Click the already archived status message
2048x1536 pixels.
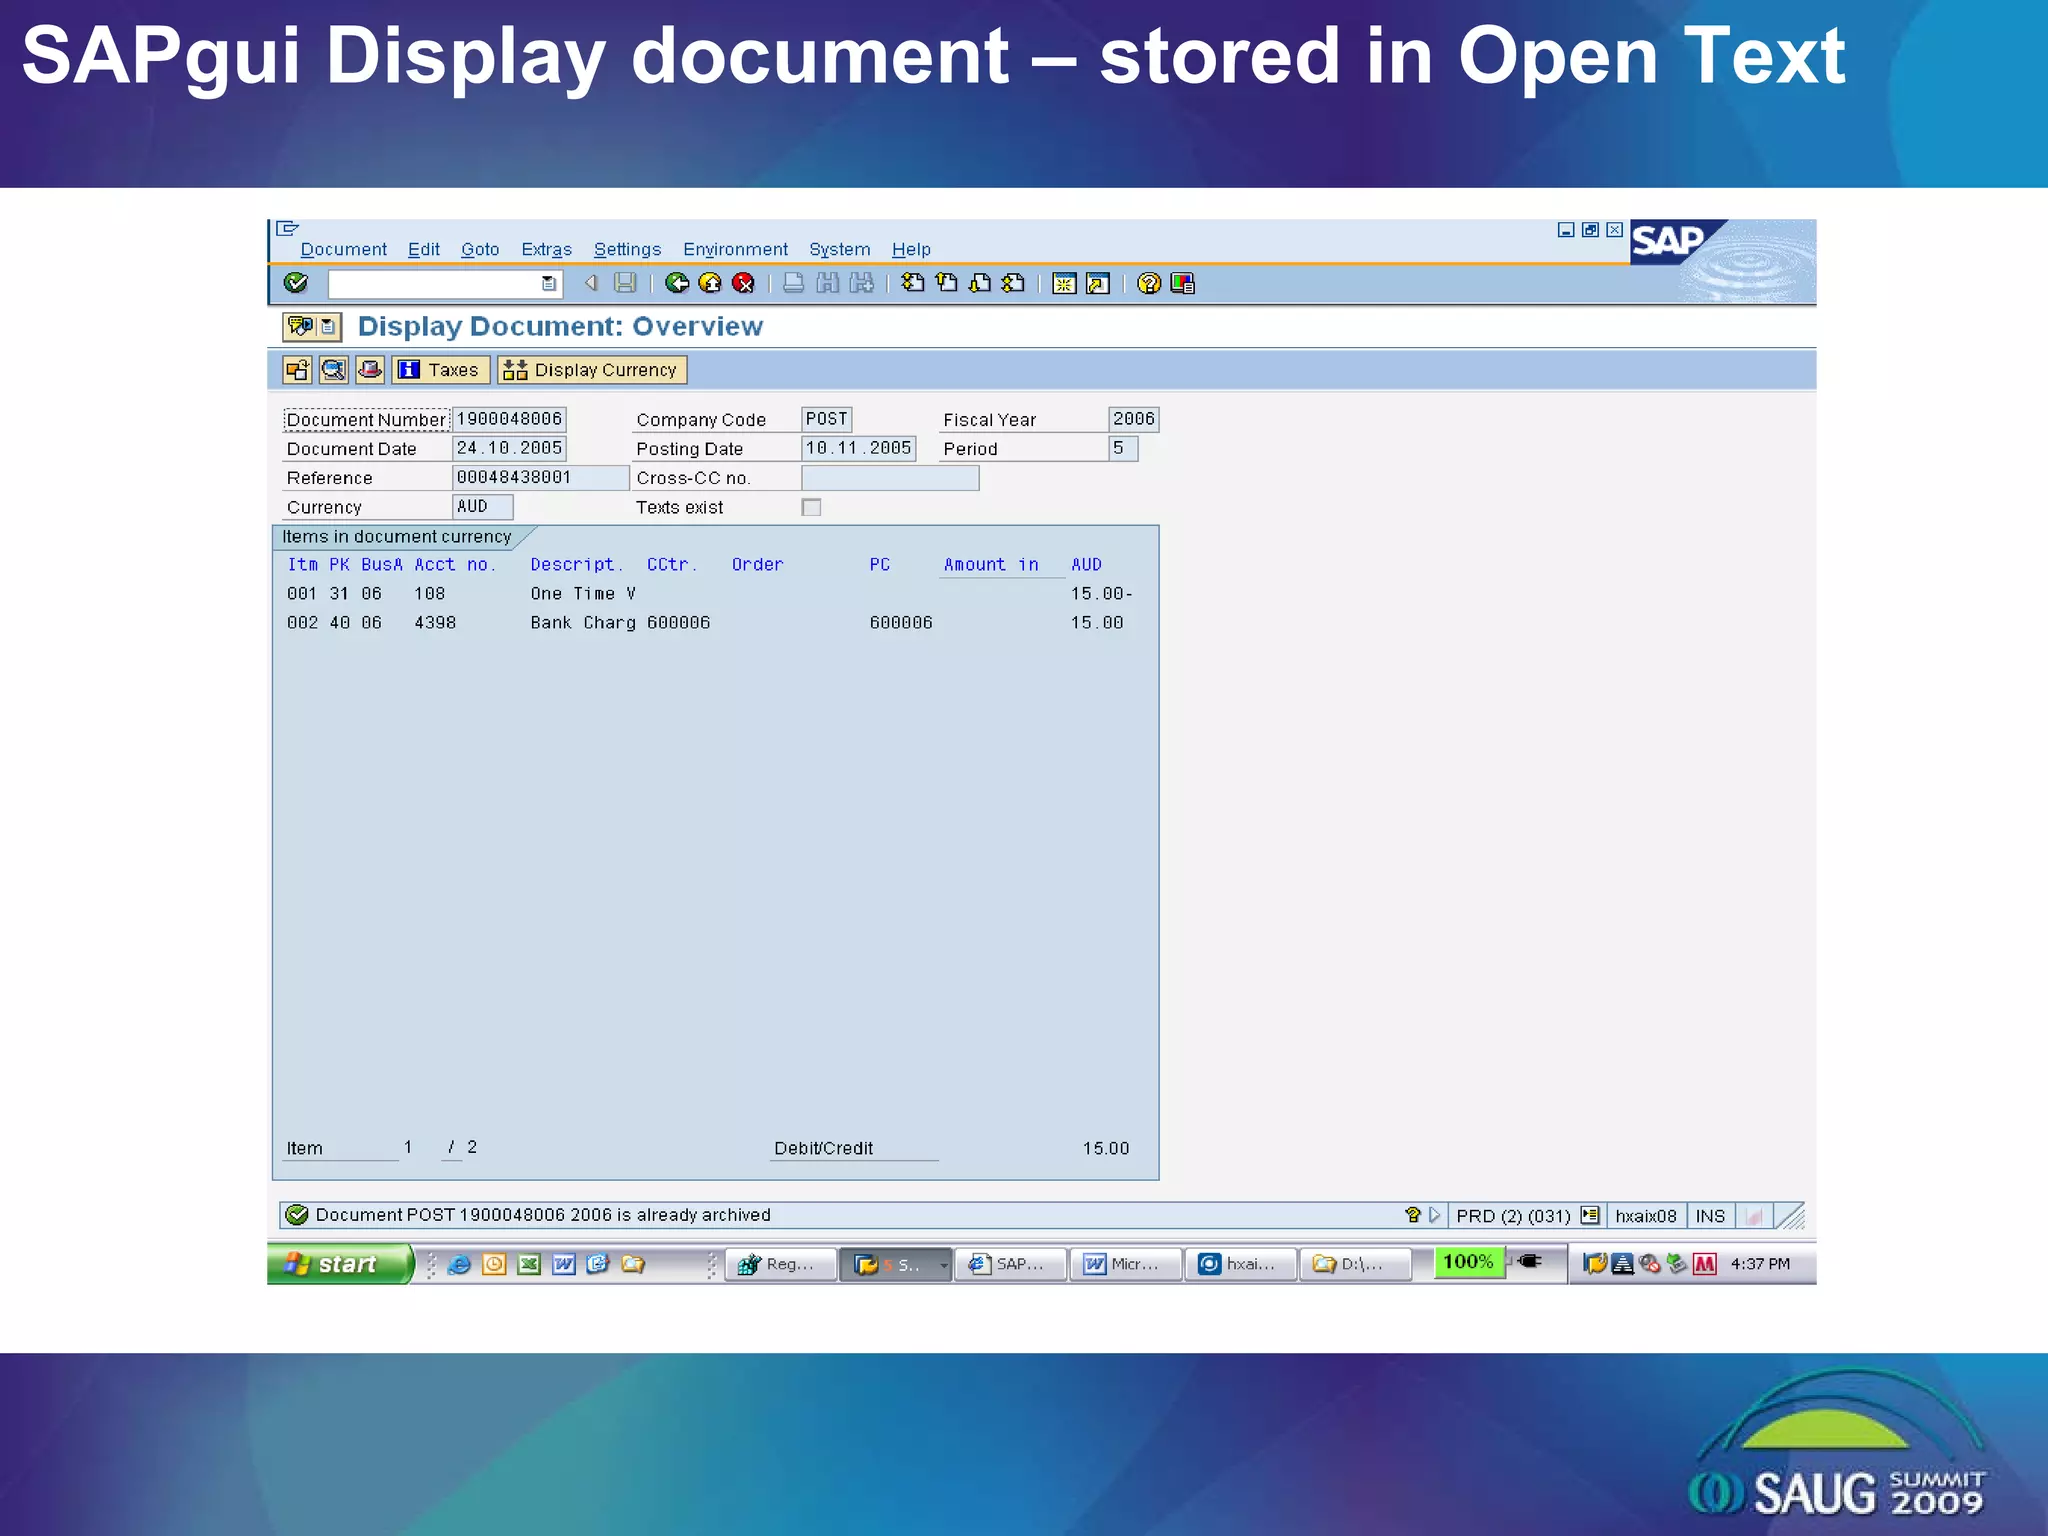pos(543,1215)
